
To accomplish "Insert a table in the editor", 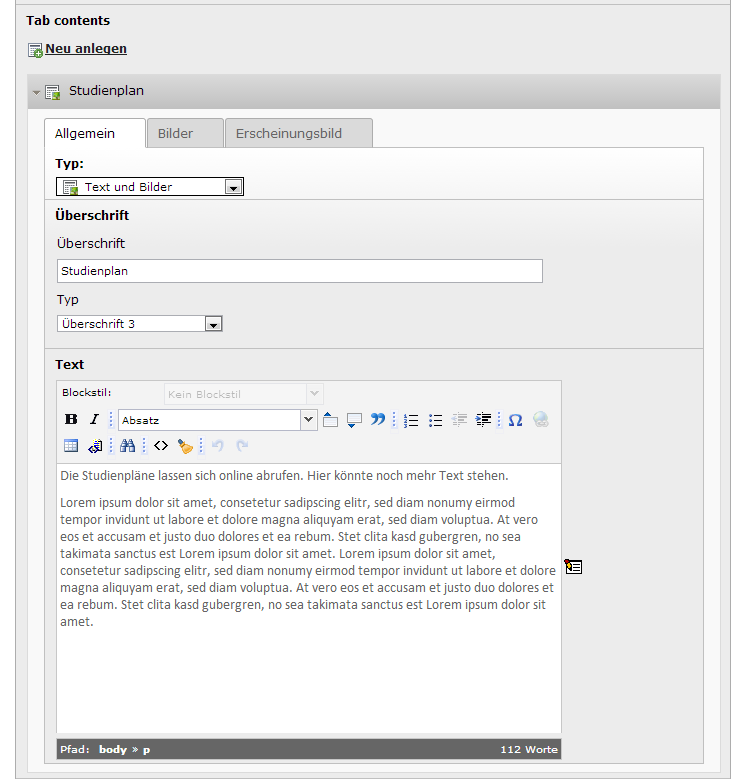I will pyautogui.click(x=71, y=446).
